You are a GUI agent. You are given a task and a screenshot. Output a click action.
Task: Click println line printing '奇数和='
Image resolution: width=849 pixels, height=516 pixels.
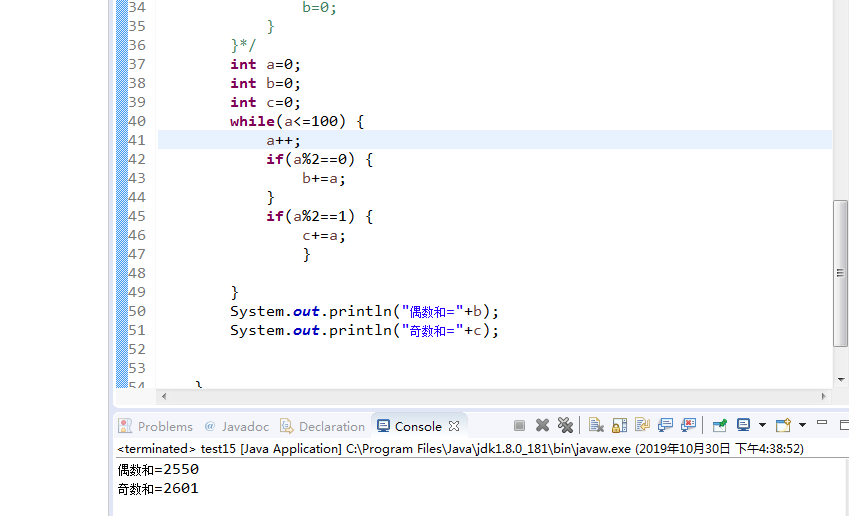(364, 331)
